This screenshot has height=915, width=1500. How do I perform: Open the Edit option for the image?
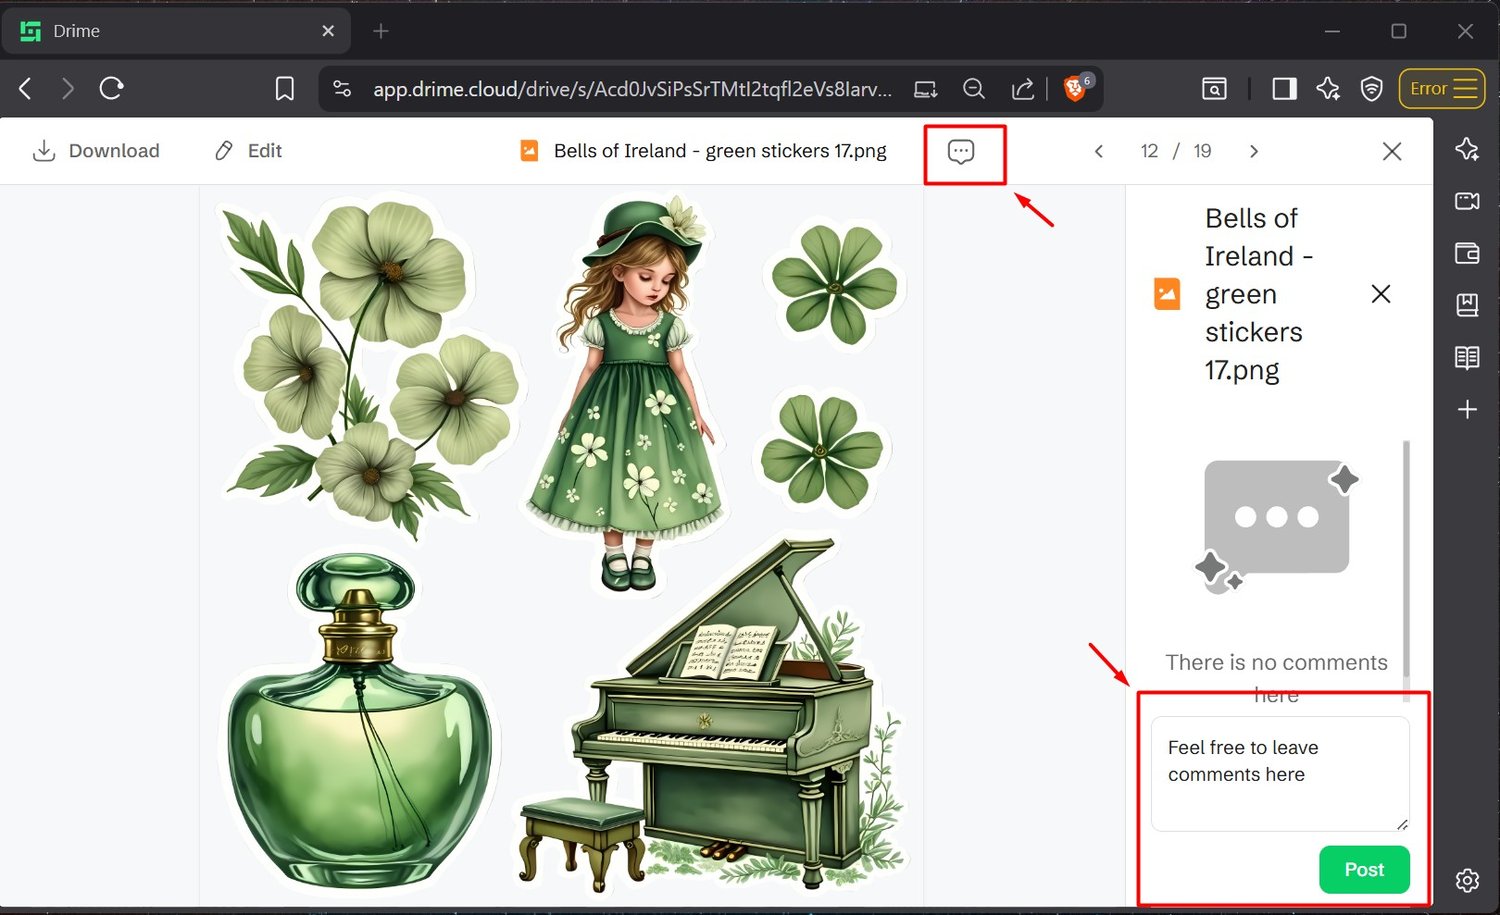(x=249, y=151)
